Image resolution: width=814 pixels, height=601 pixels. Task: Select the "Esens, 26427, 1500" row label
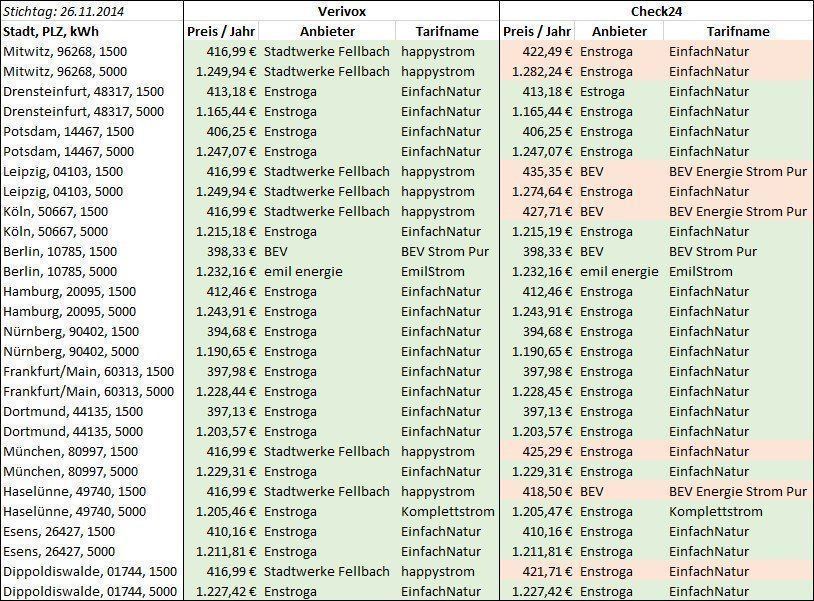59,531
